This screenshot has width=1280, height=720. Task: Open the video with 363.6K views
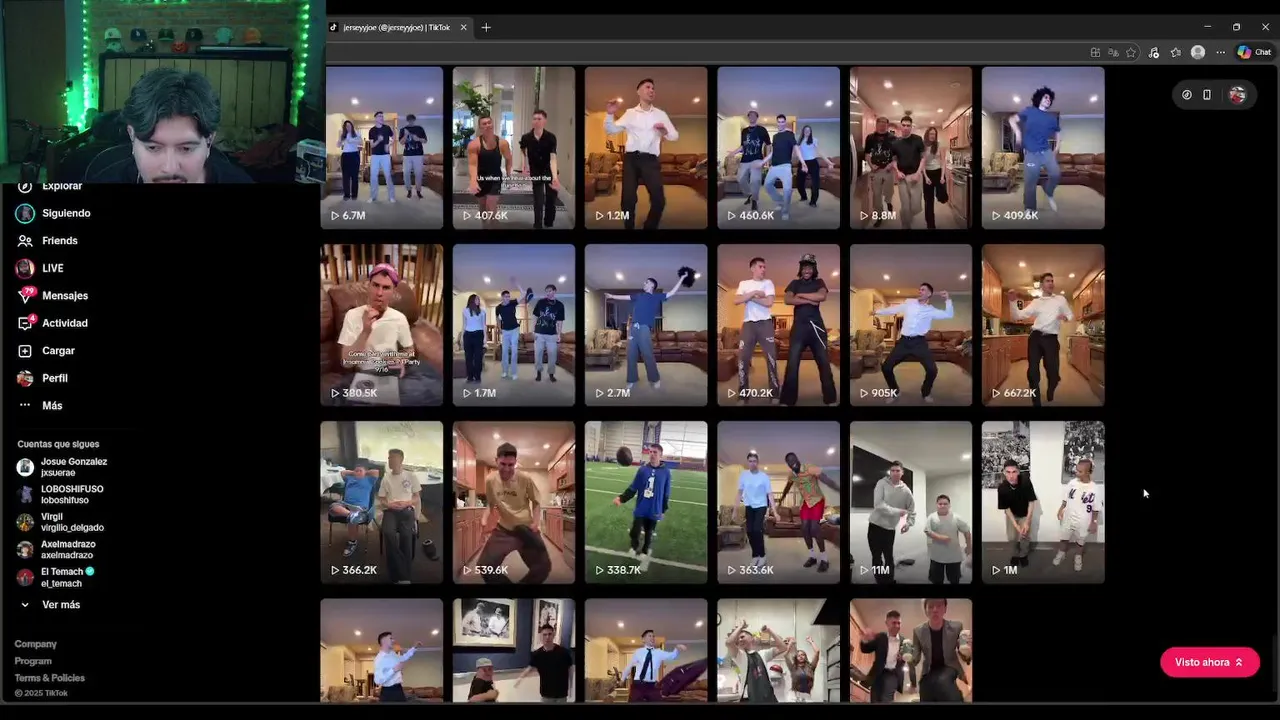point(778,502)
